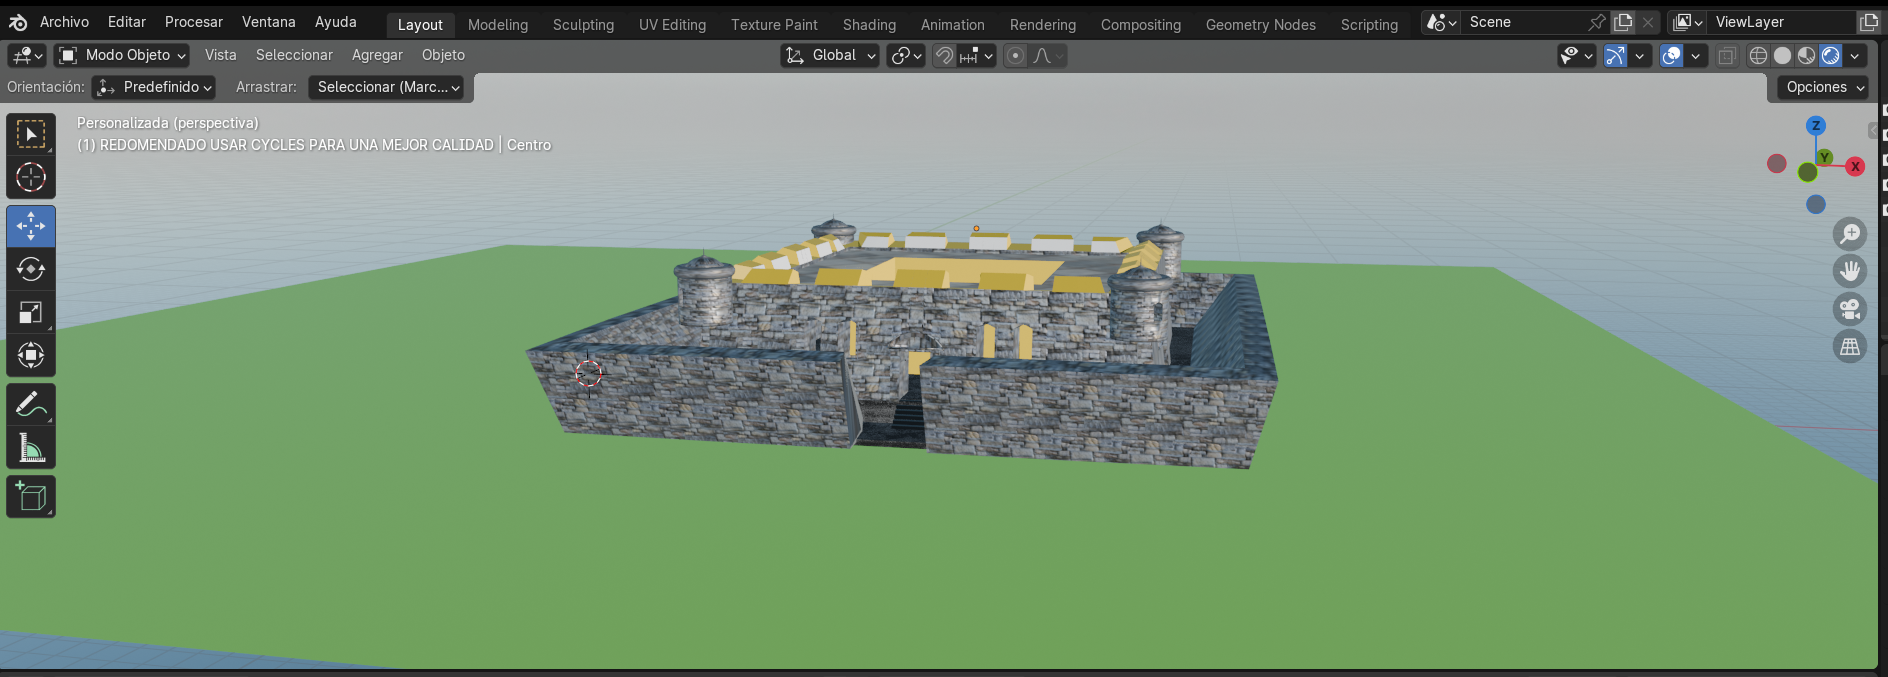Select the Scale tool
The height and width of the screenshot is (677, 1888).
[31, 312]
